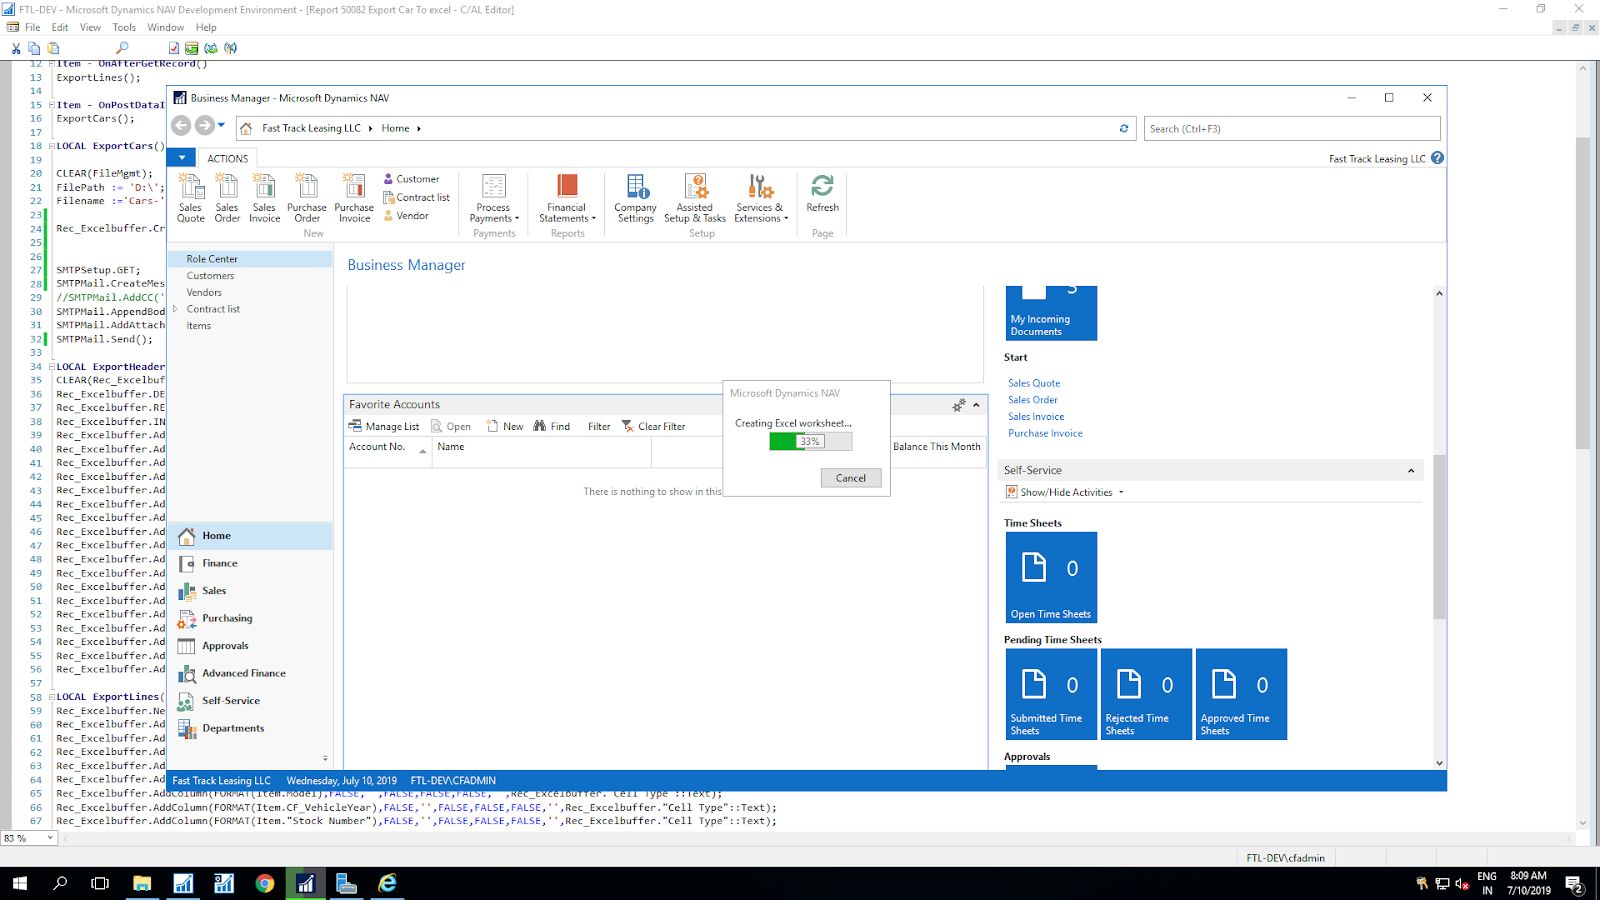1600x900 pixels.
Task: Open the Window menu in Development Environment
Action: tap(165, 28)
